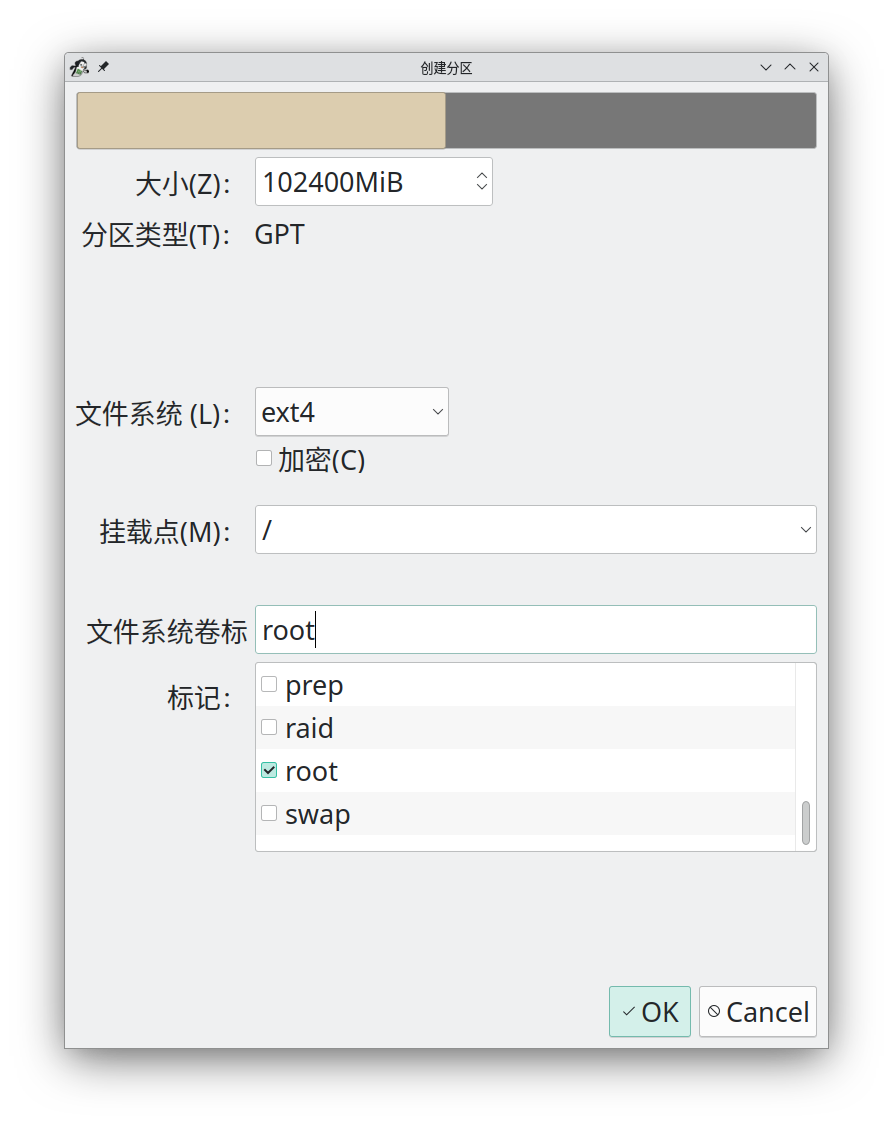Click the installer app icon in title bar
This screenshot has width=893, height=1125.
coord(79,67)
